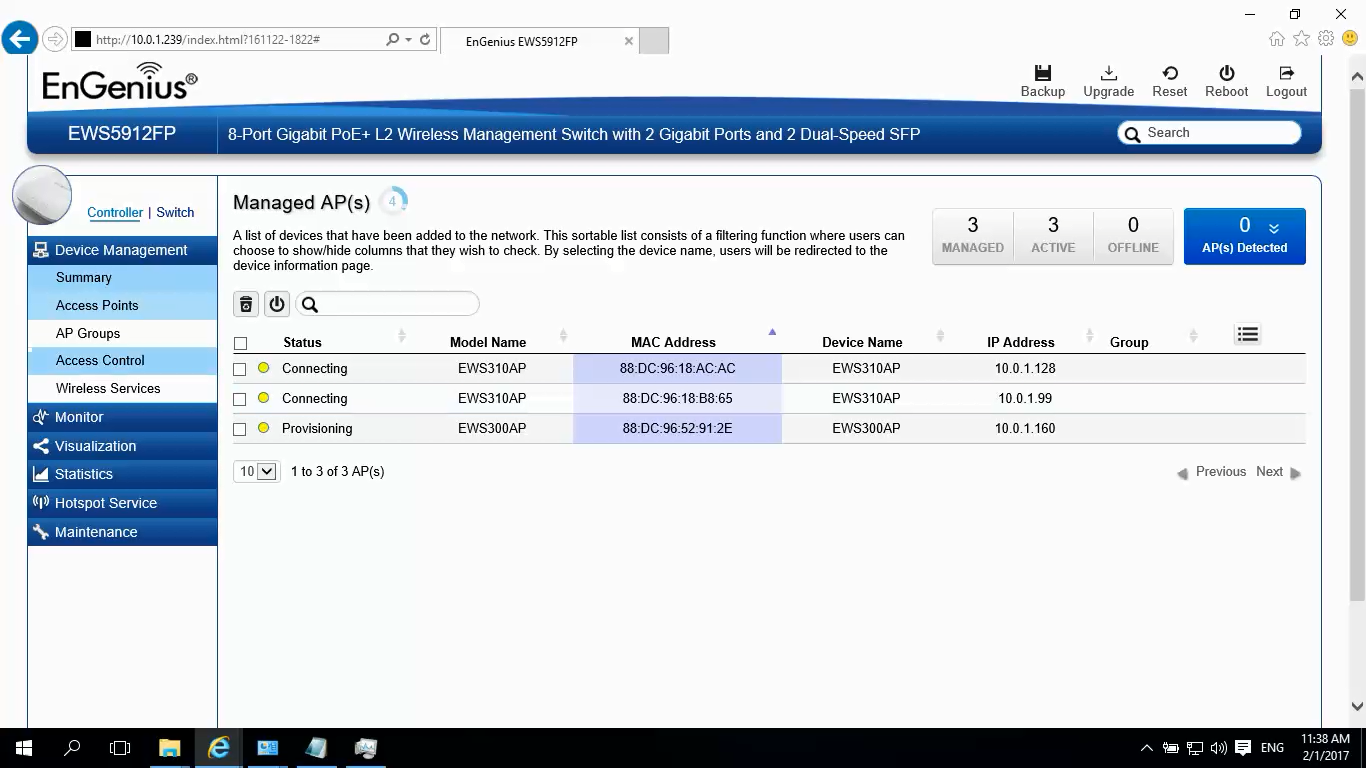Select the EnGenius EWS5912FP browser tab
The height and width of the screenshot is (768, 1366).
pos(538,41)
